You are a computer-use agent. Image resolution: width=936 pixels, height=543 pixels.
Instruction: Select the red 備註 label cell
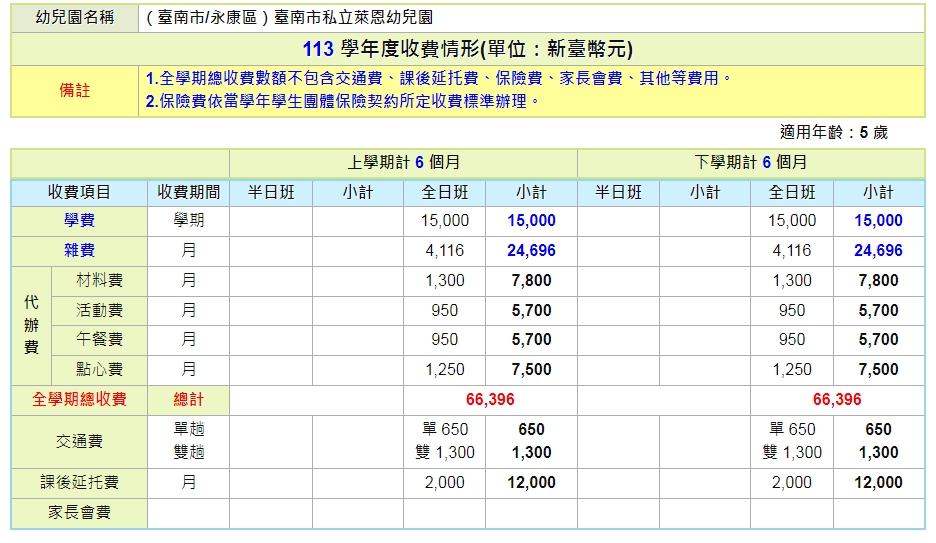coord(74,90)
